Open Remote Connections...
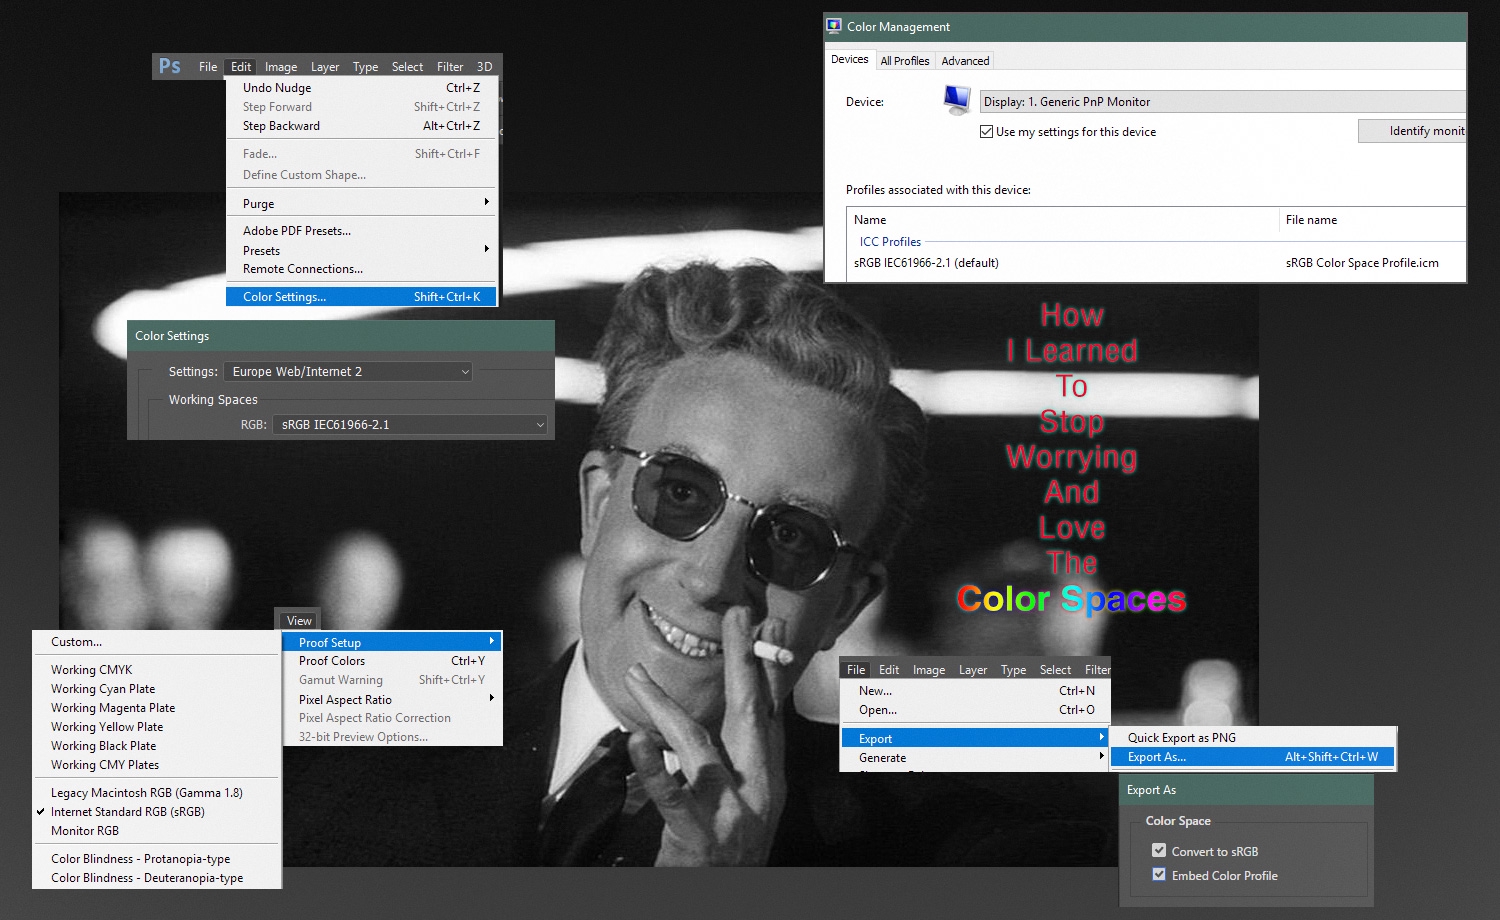 (x=361, y=269)
